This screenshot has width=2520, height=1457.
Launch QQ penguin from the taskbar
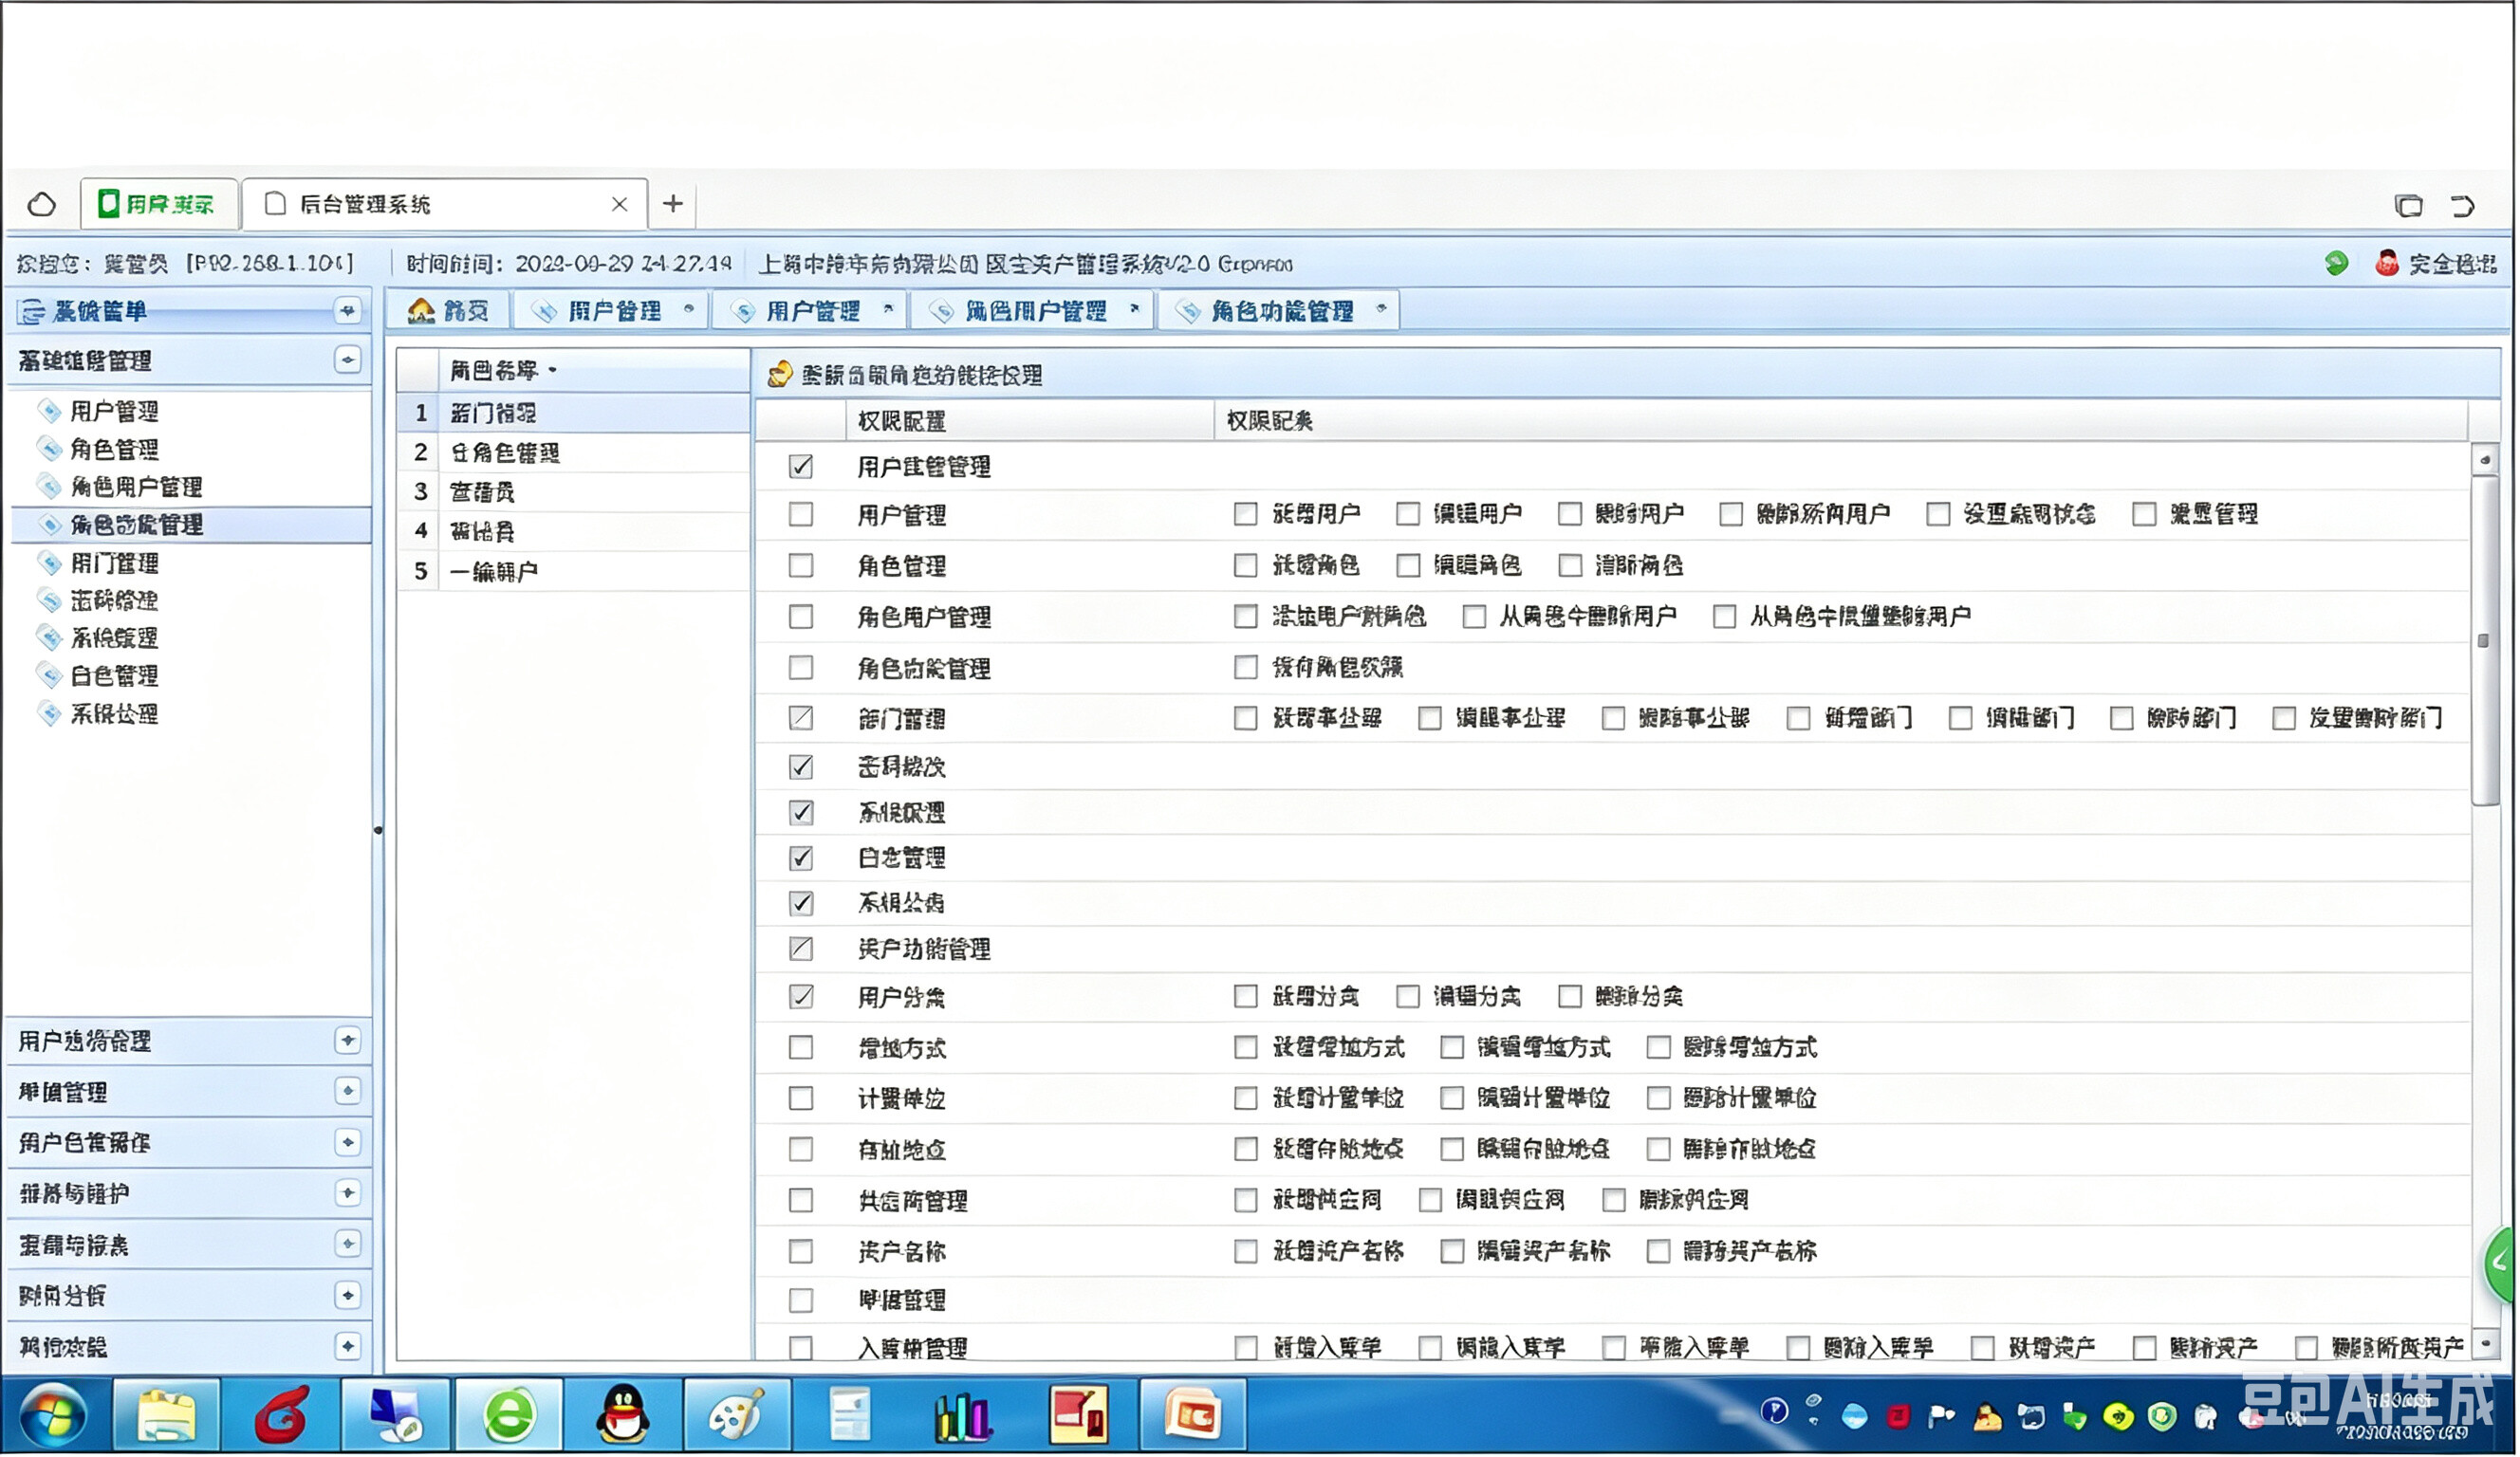tap(623, 1415)
